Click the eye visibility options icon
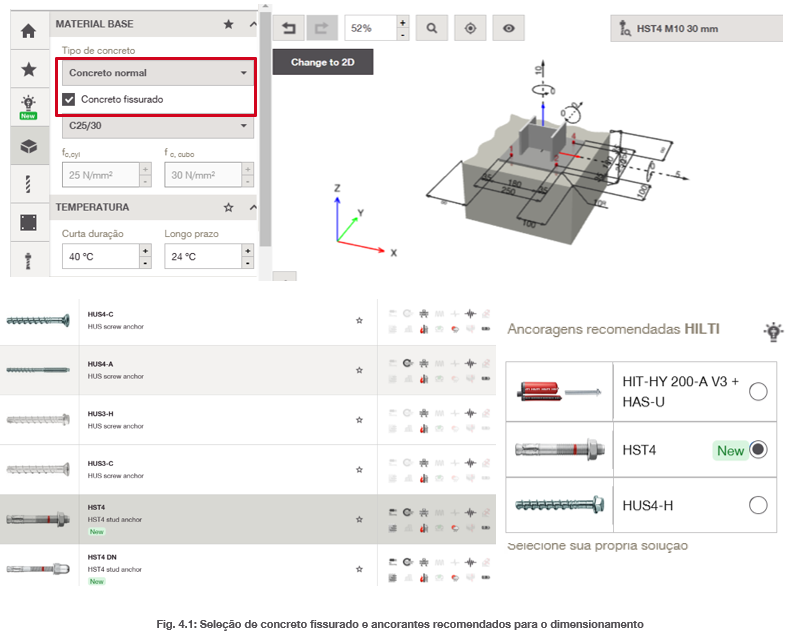Image resolution: width=810 pixels, height=643 pixels. pos(509,28)
